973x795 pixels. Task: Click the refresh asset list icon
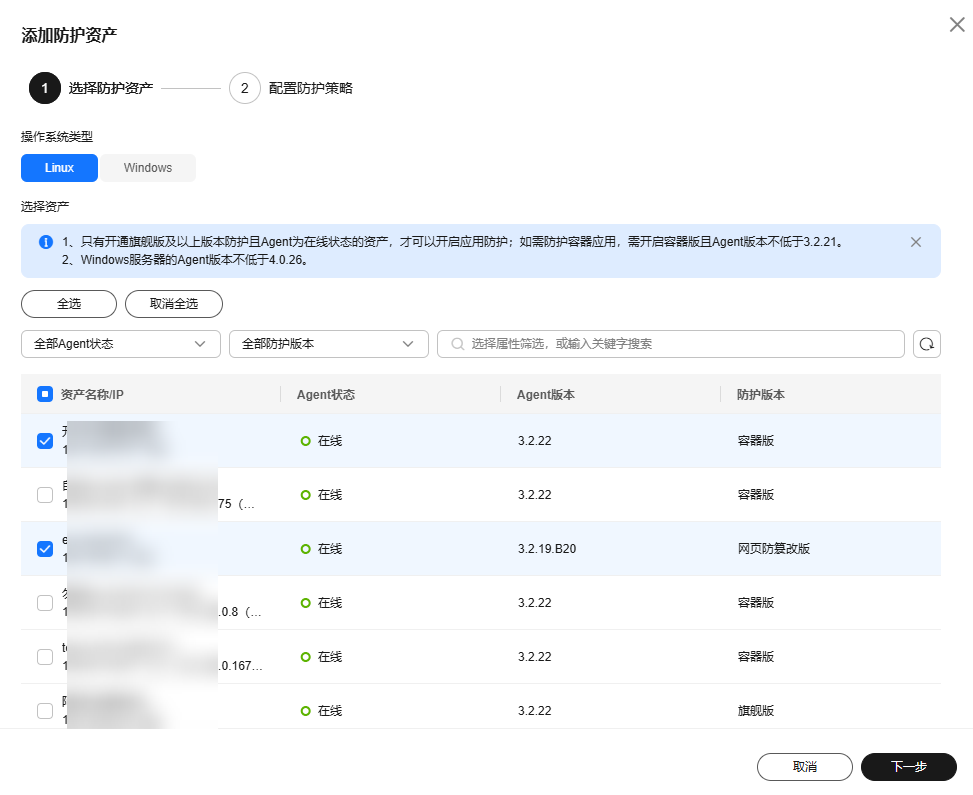pos(927,344)
